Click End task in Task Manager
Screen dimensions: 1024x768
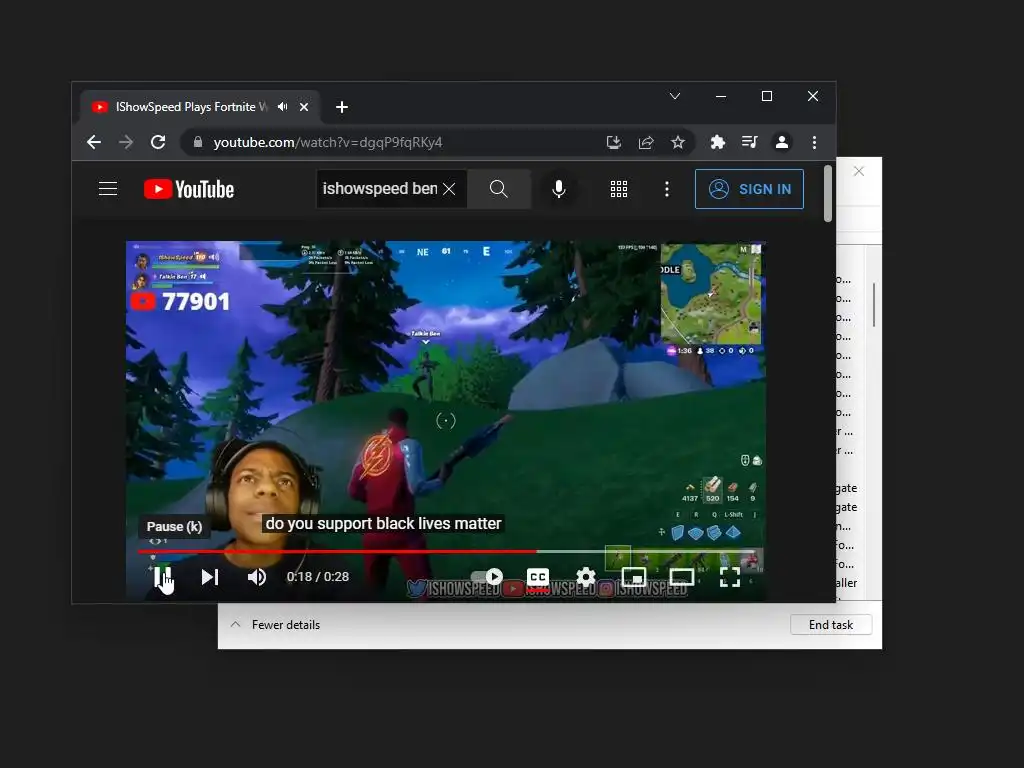coord(831,624)
